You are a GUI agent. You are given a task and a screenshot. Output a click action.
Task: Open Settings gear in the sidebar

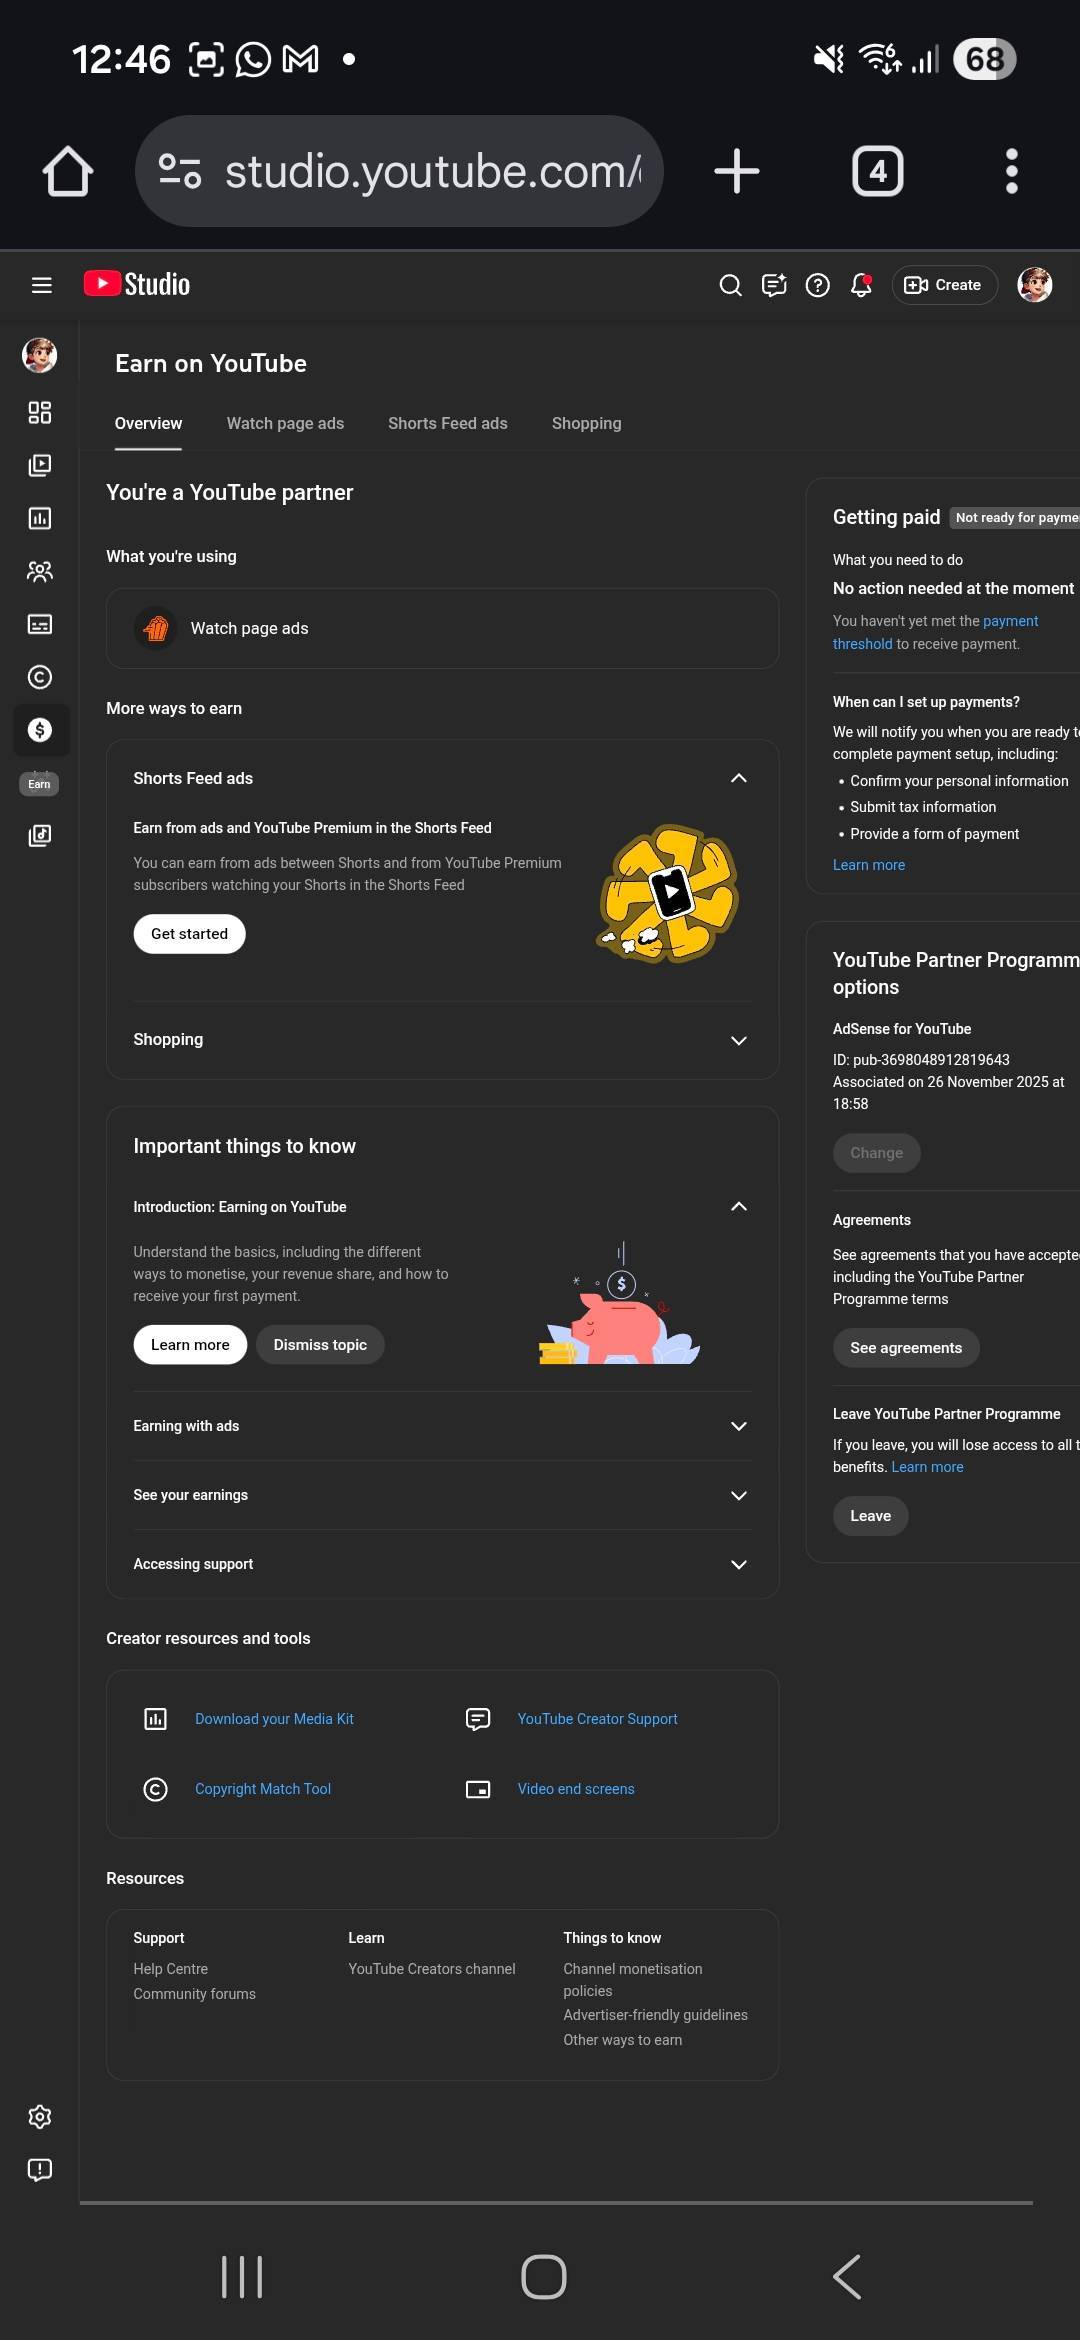[x=40, y=2116]
